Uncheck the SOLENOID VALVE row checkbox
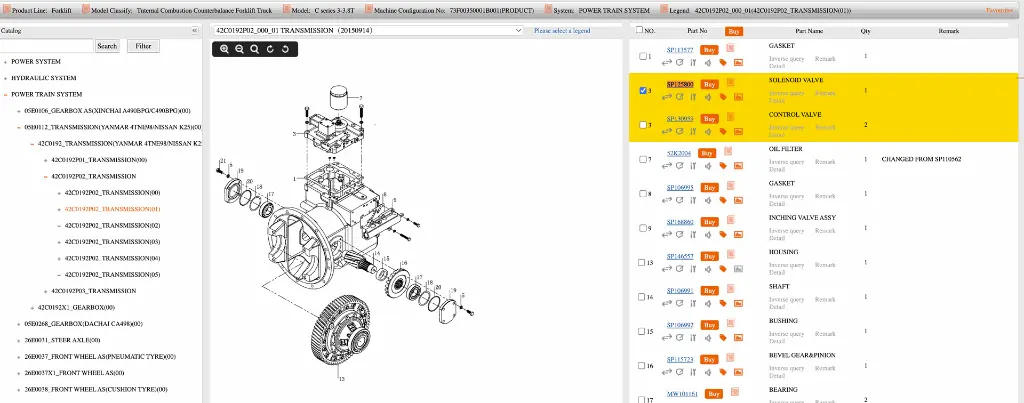This screenshot has width=1024, height=403. point(643,90)
